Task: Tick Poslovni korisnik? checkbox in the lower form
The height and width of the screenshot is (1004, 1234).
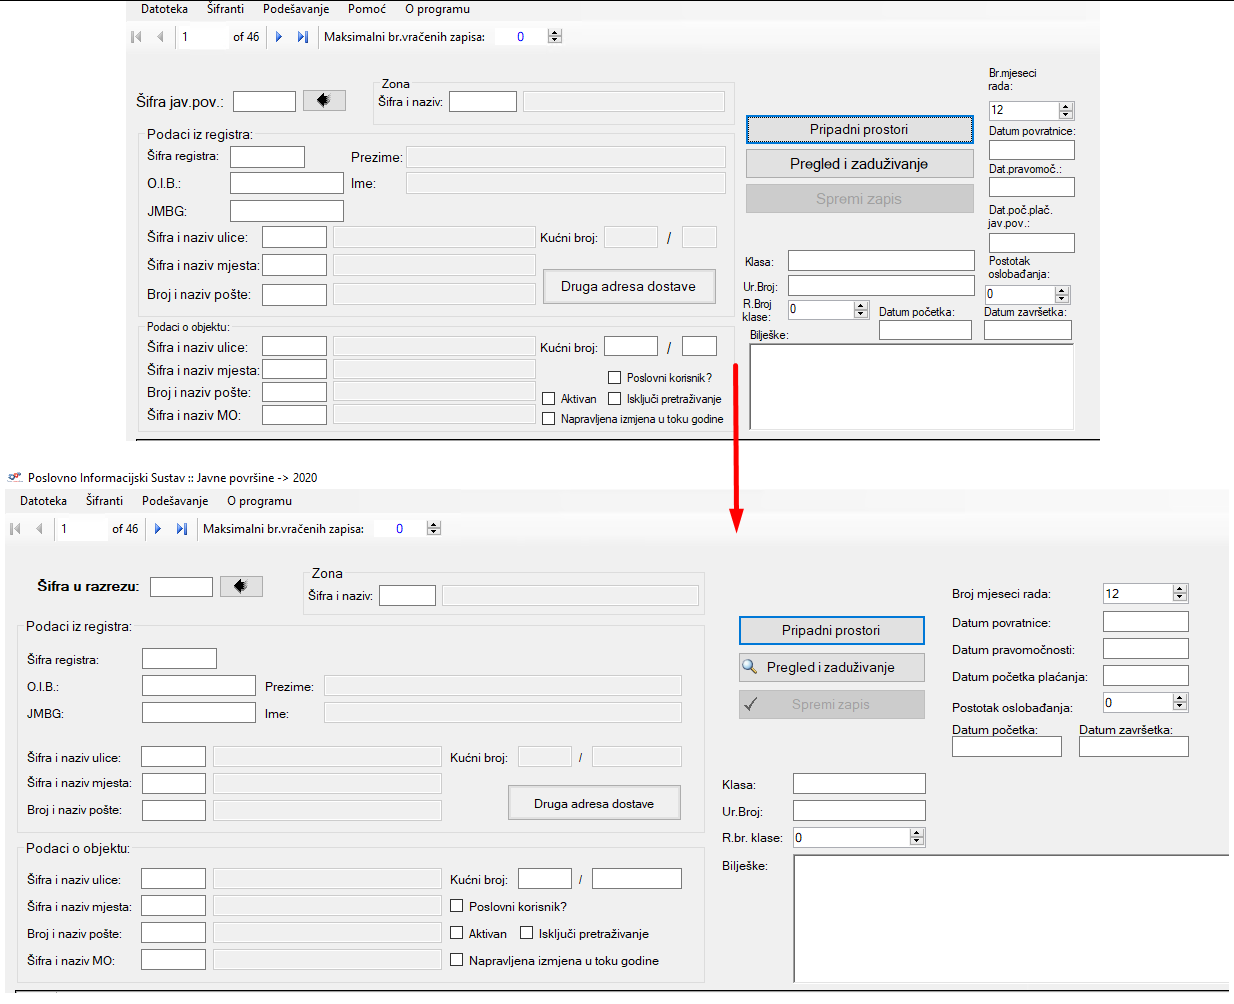Action: 457,906
